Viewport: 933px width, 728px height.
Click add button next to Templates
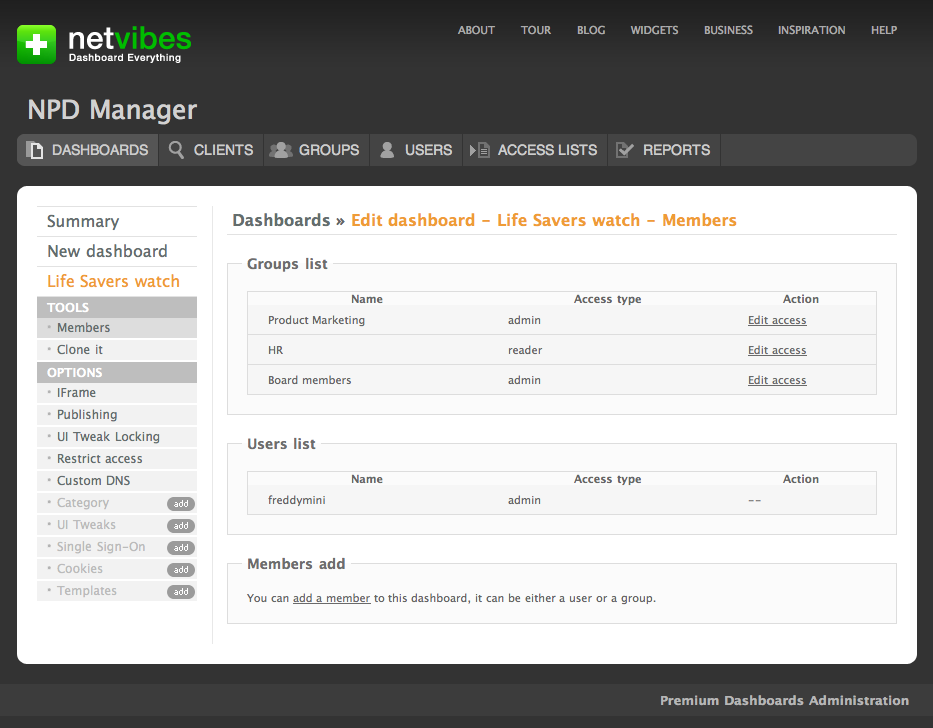181,592
